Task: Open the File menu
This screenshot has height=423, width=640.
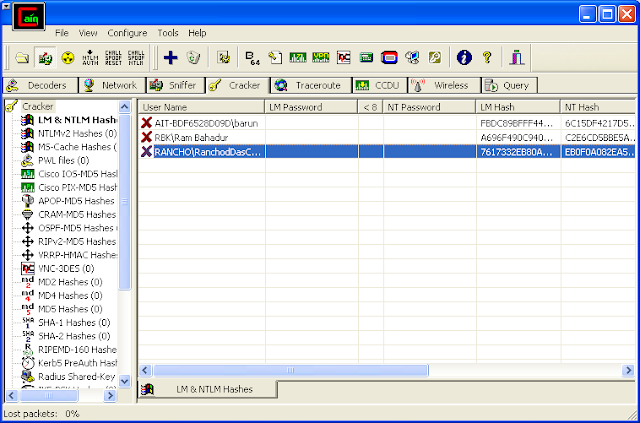Action: [x=62, y=33]
